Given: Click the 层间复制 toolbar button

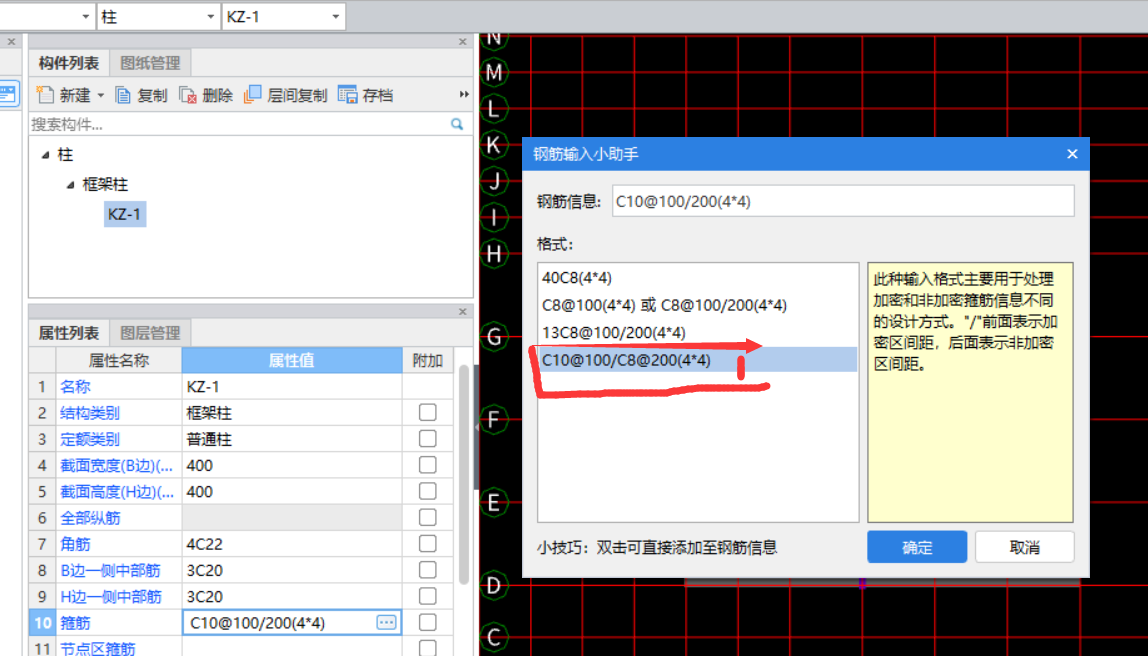Looking at the screenshot, I should 285,95.
